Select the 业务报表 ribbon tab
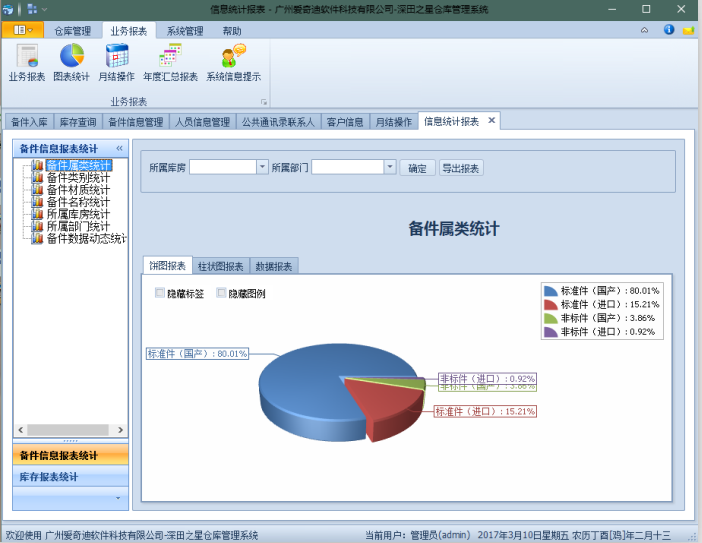Viewport: 702px width, 543px height. point(129,31)
